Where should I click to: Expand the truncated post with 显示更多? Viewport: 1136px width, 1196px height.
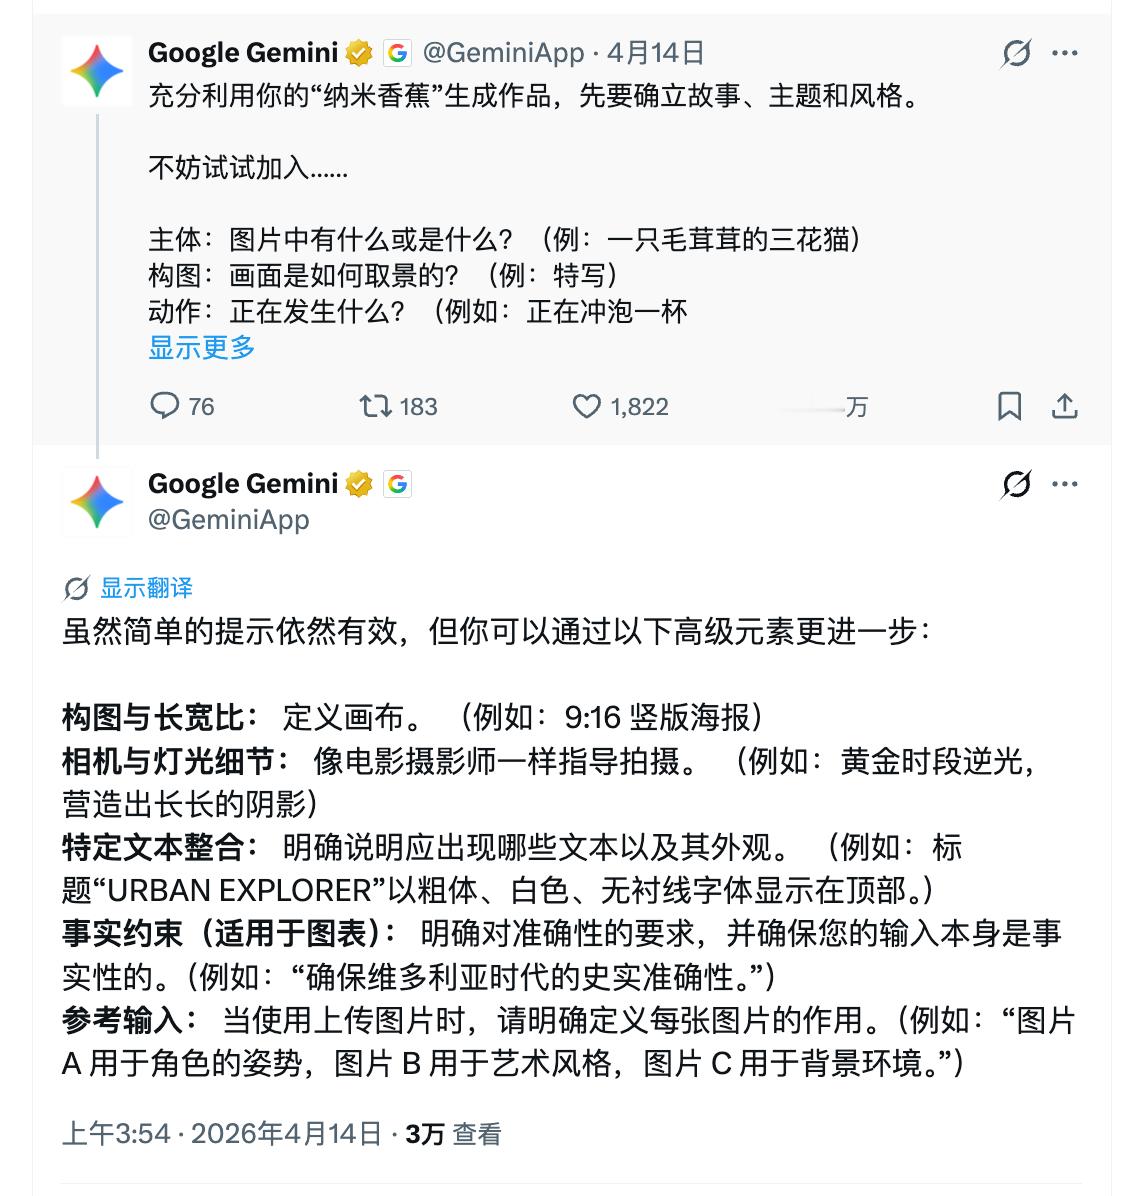(x=201, y=347)
